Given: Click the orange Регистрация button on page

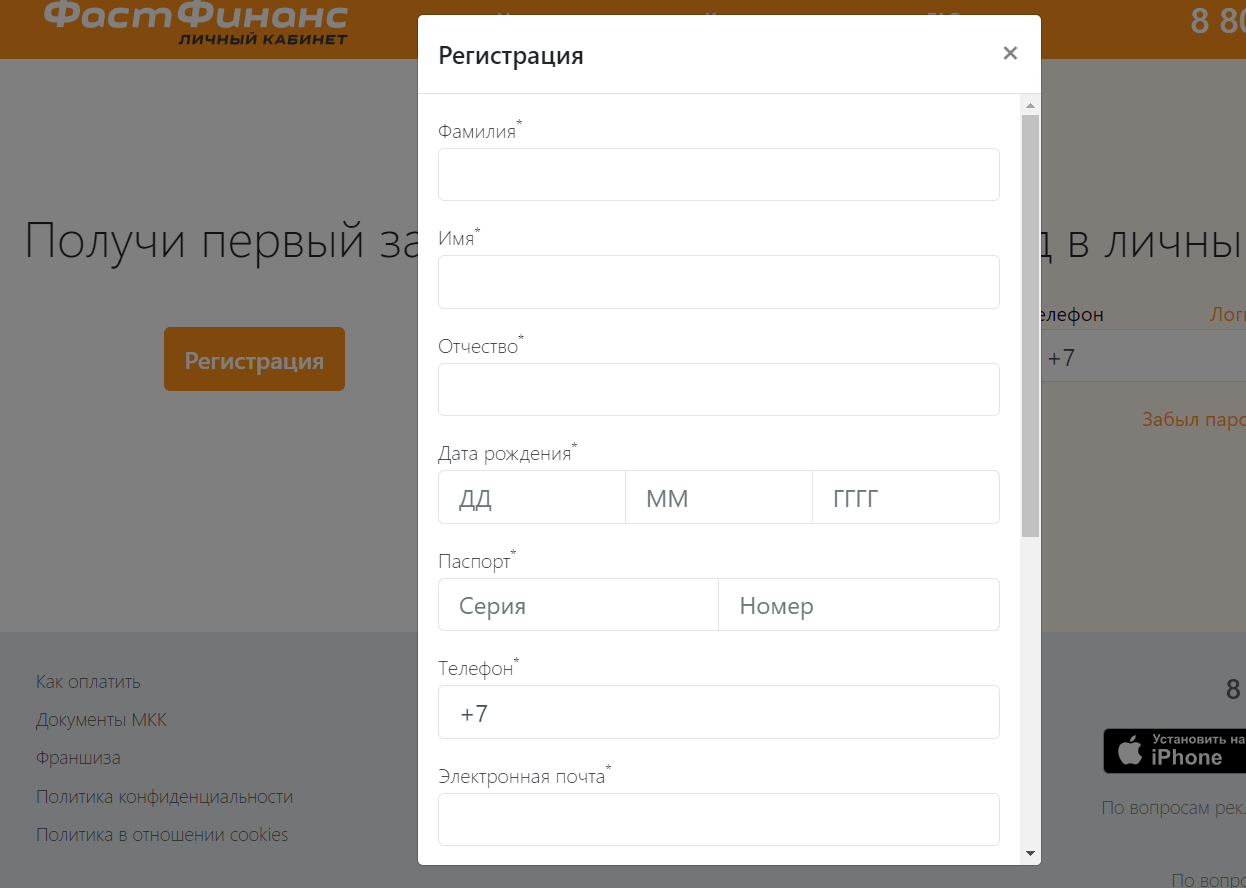Looking at the screenshot, I should pos(254,359).
